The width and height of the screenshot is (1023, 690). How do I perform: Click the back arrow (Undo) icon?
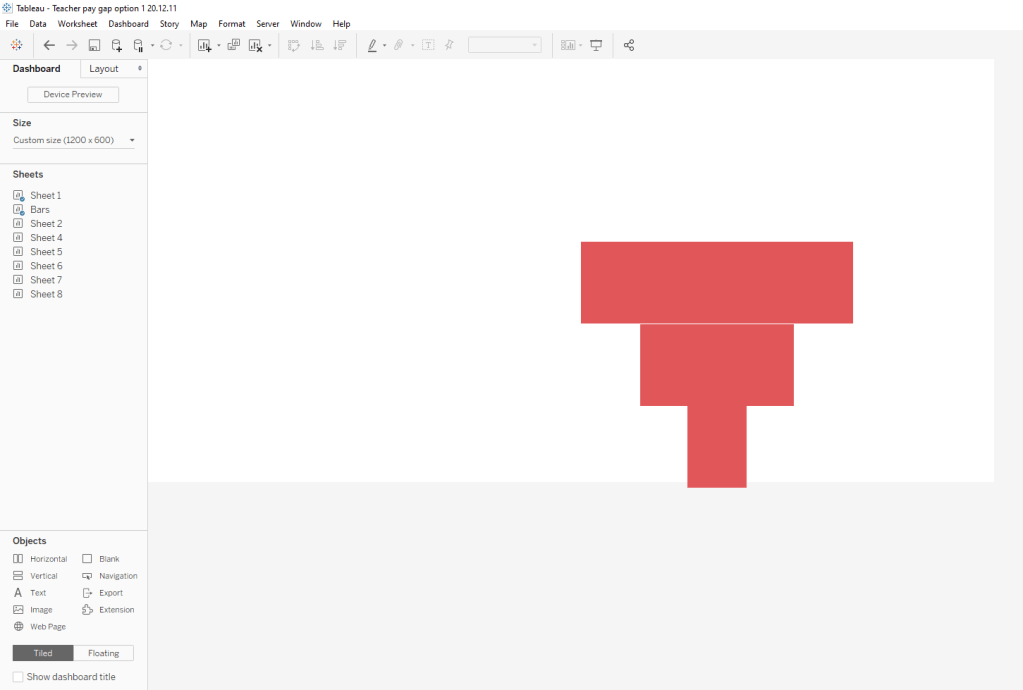pyautogui.click(x=49, y=45)
